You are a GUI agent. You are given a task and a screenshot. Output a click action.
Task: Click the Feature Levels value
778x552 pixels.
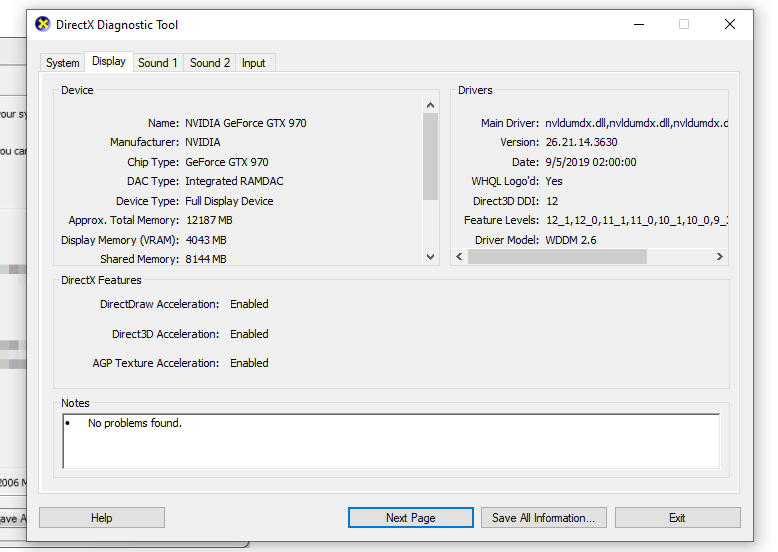click(637, 220)
